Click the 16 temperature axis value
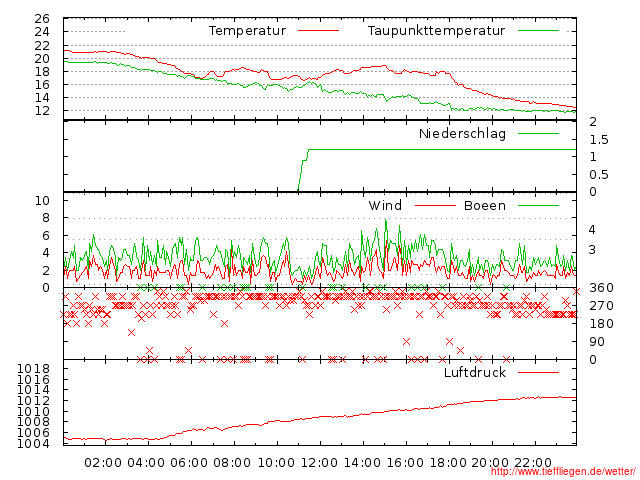Viewport: 640px width, 480px height. [42, 84]
